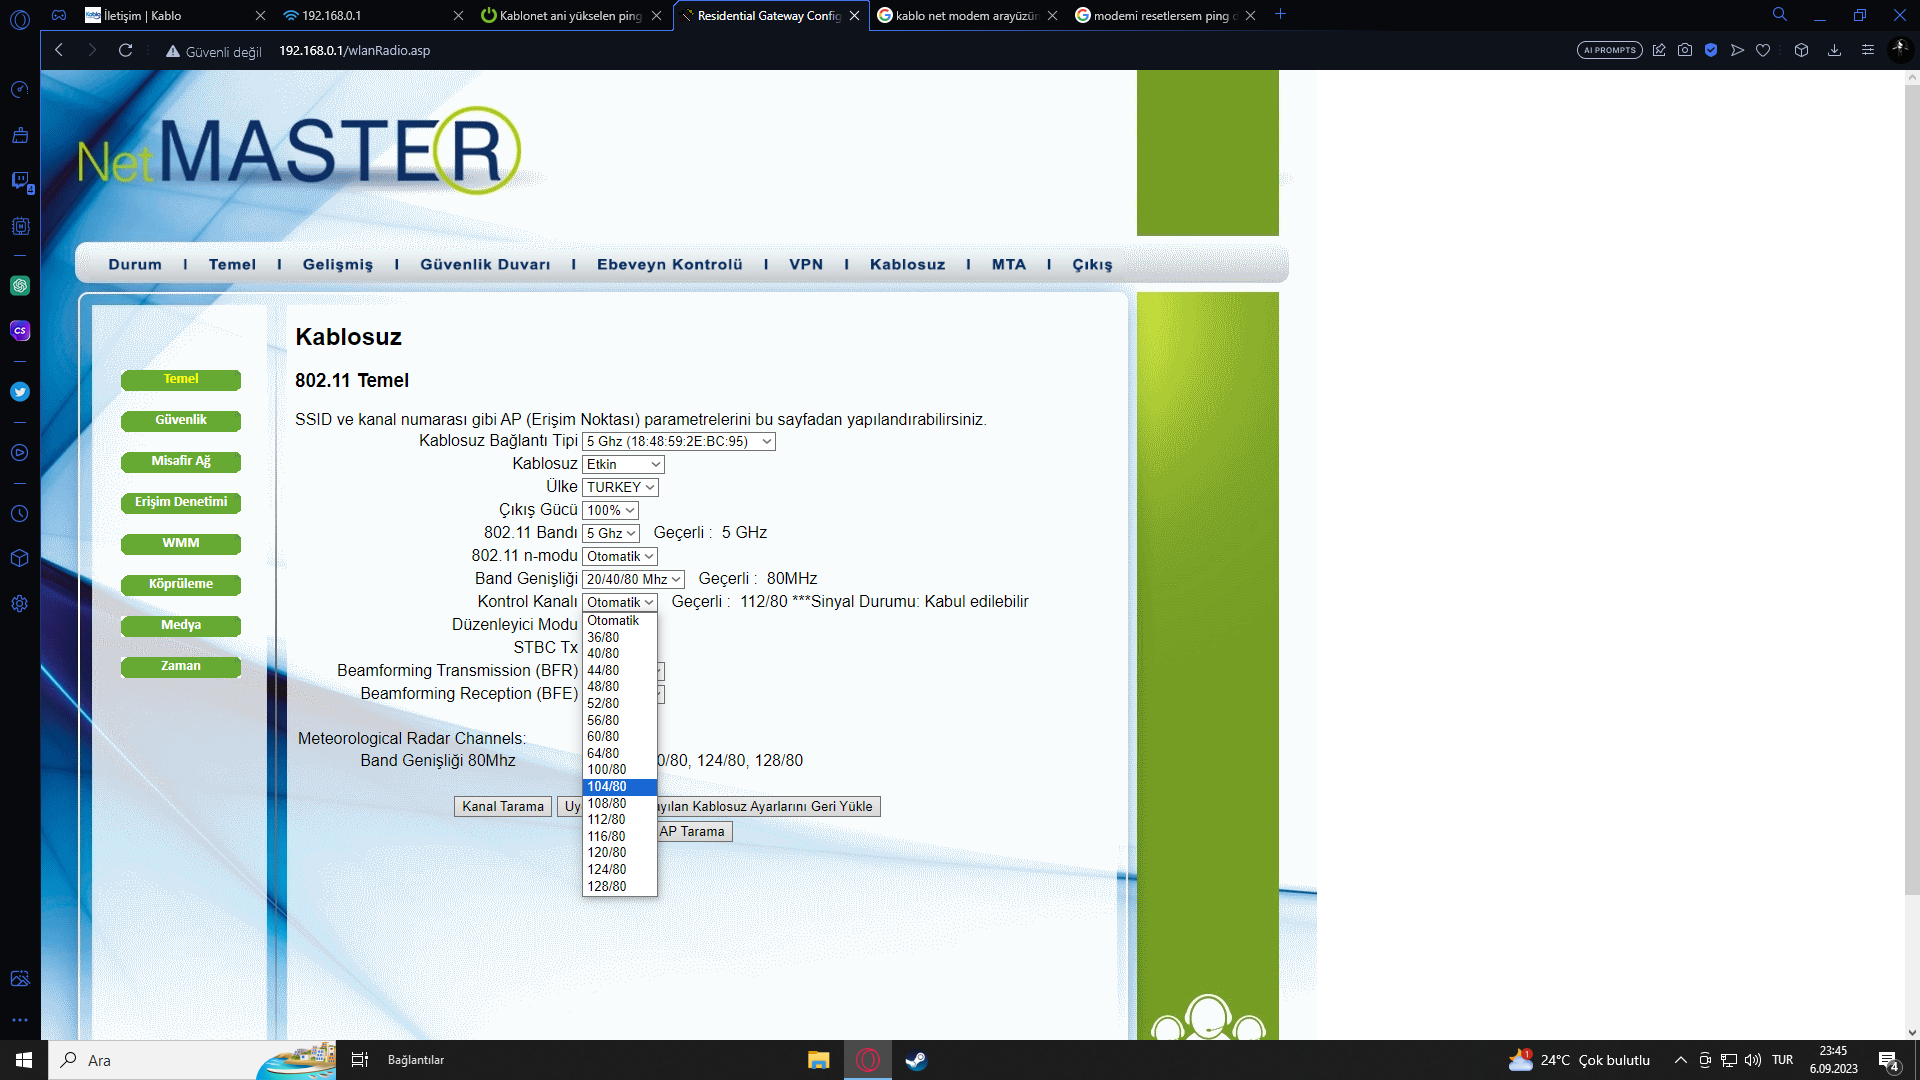Image resolution: width=1920 pixels, height=1080 pixels.
Task: Open Twitch in the Opera sidebar
Action: (x=20, y=181)
